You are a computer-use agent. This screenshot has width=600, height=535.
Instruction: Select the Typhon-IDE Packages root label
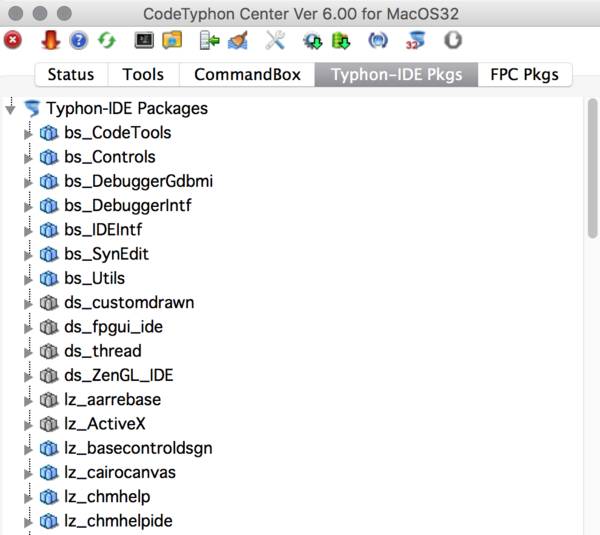[x=127, y=108]
